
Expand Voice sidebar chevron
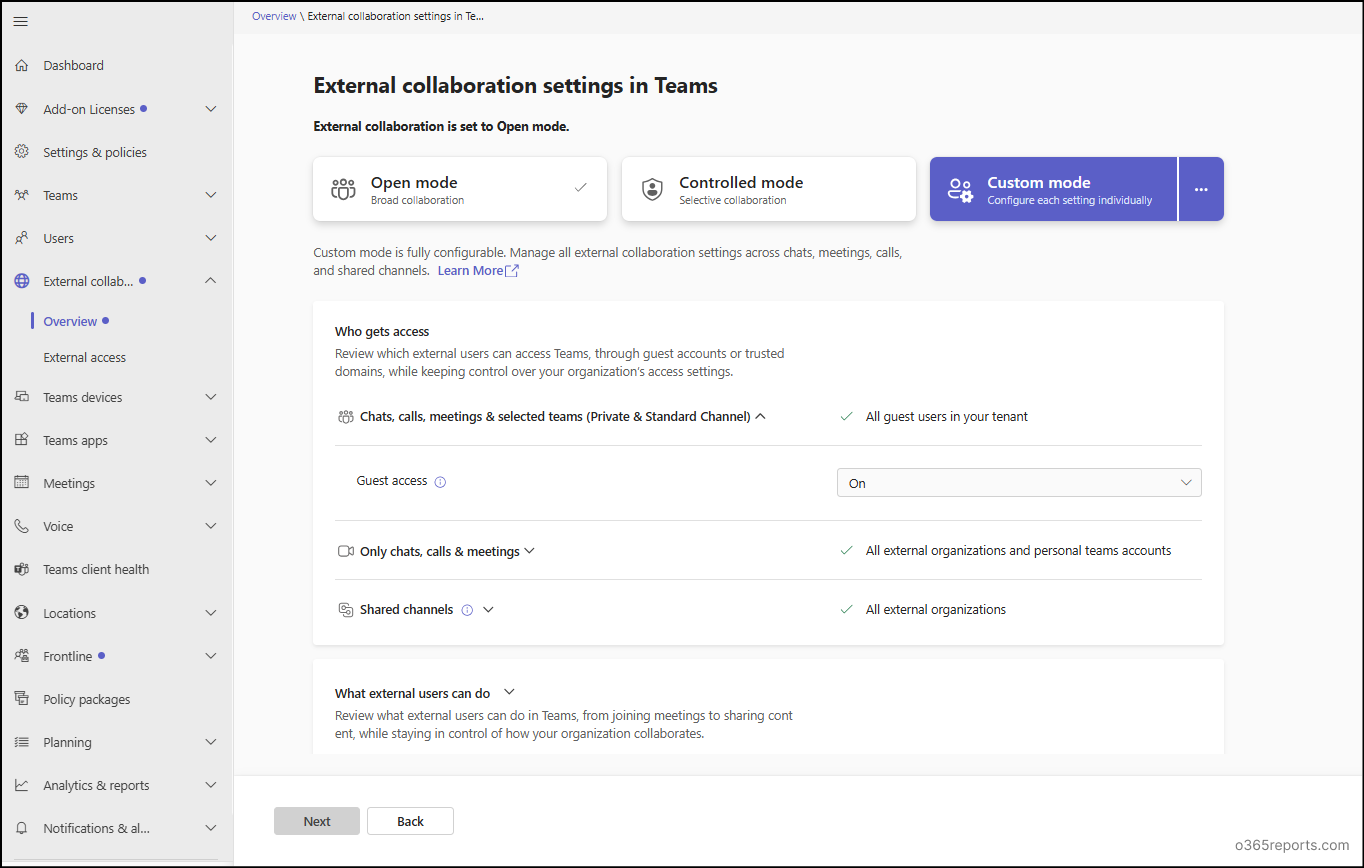(x=211, y=526)
